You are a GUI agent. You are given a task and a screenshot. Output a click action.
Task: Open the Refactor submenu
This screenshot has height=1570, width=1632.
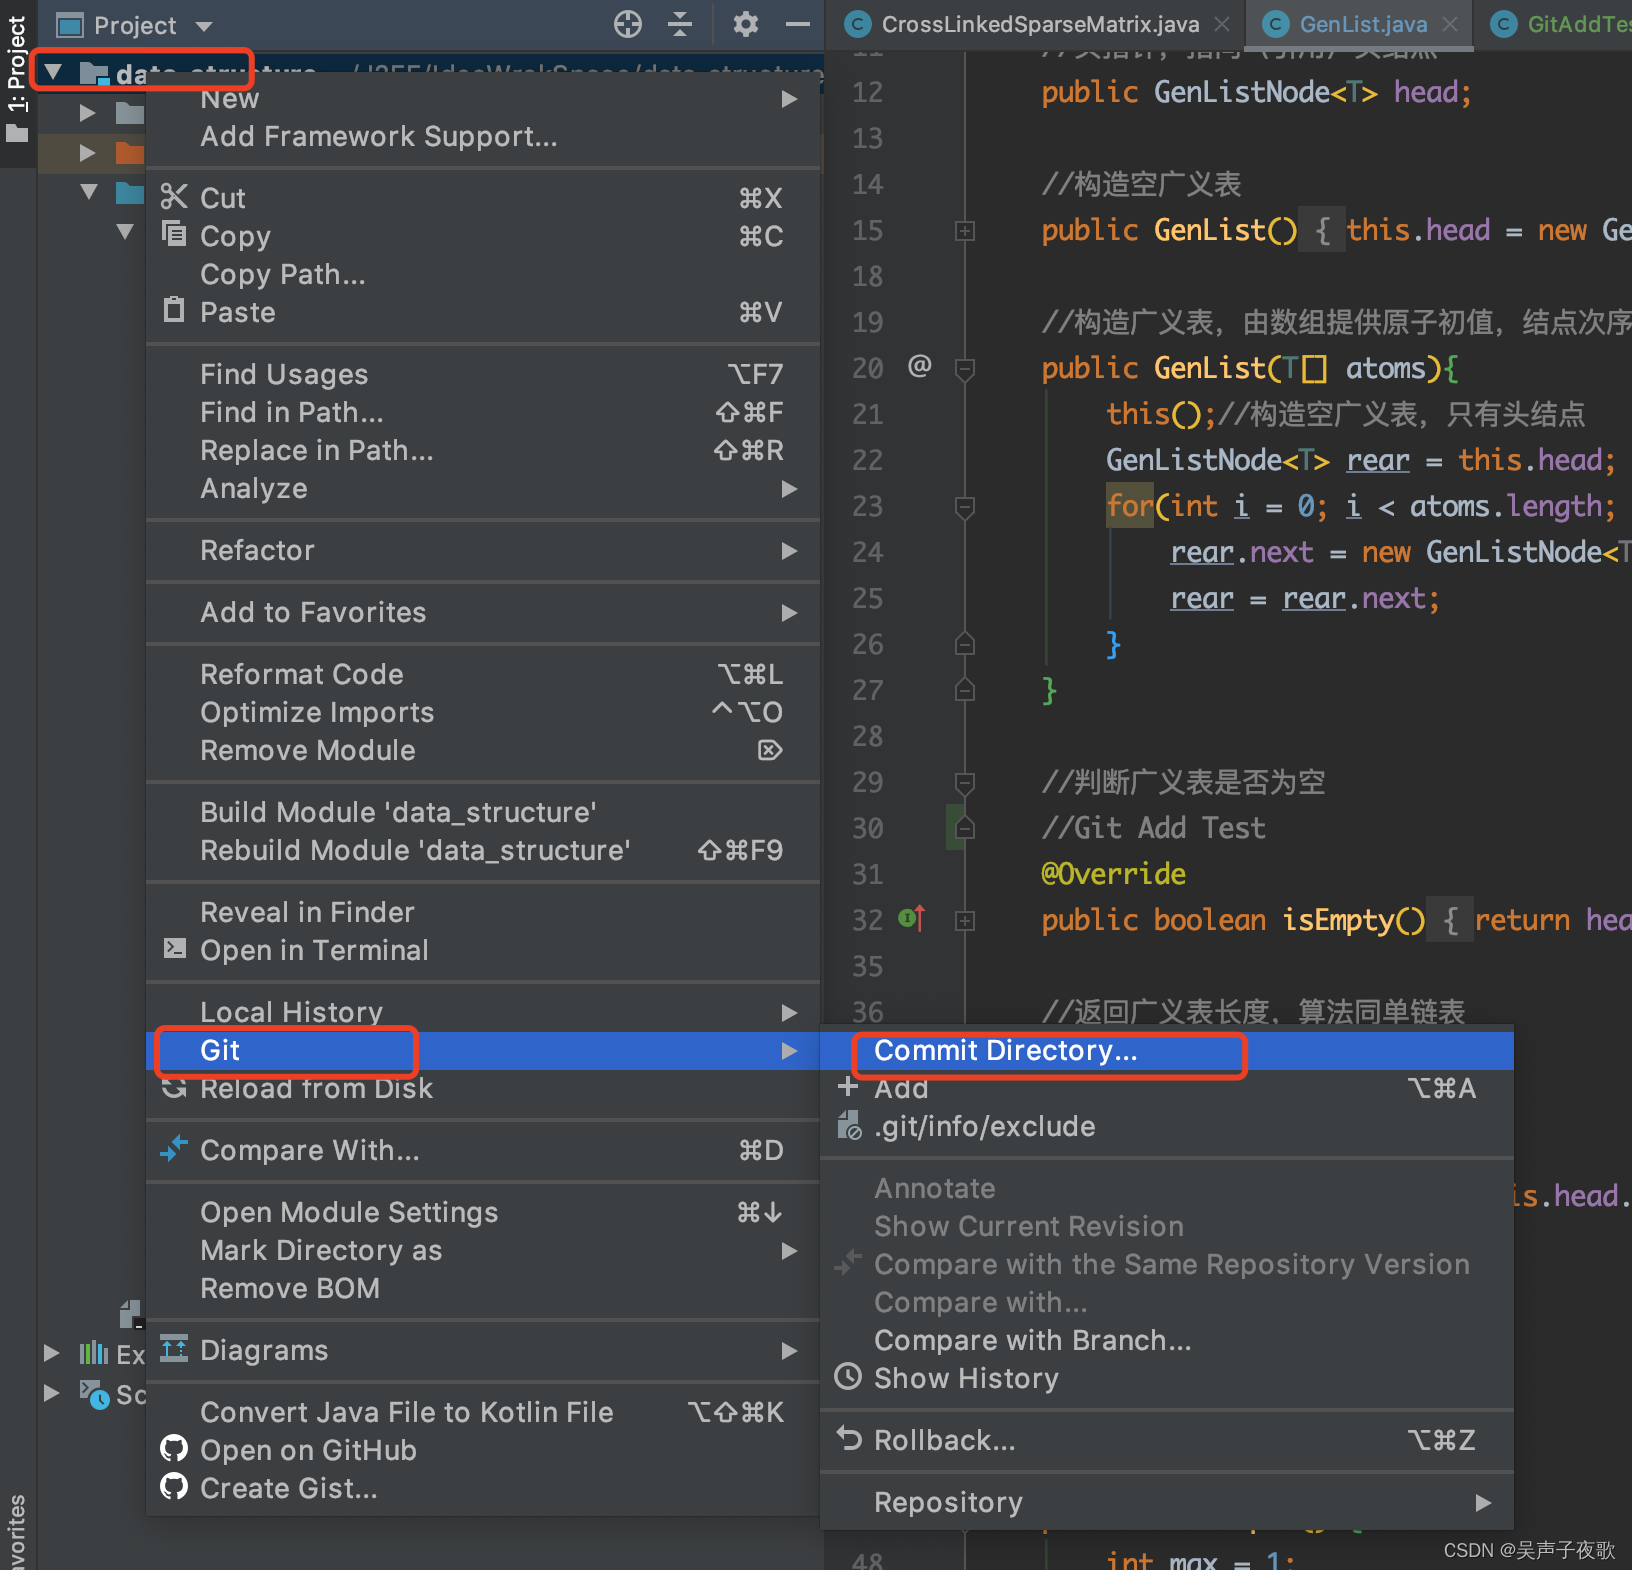point(483,550)
